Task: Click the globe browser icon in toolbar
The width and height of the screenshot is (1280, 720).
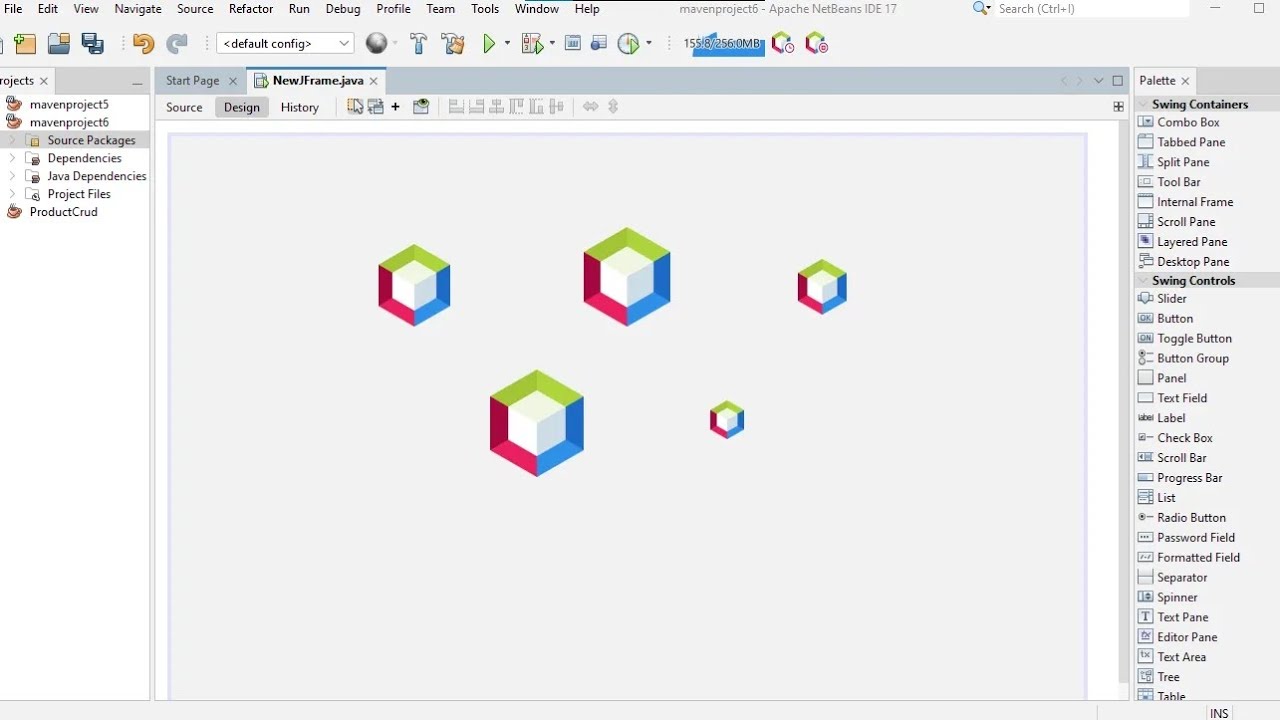Action: (376, 44)
